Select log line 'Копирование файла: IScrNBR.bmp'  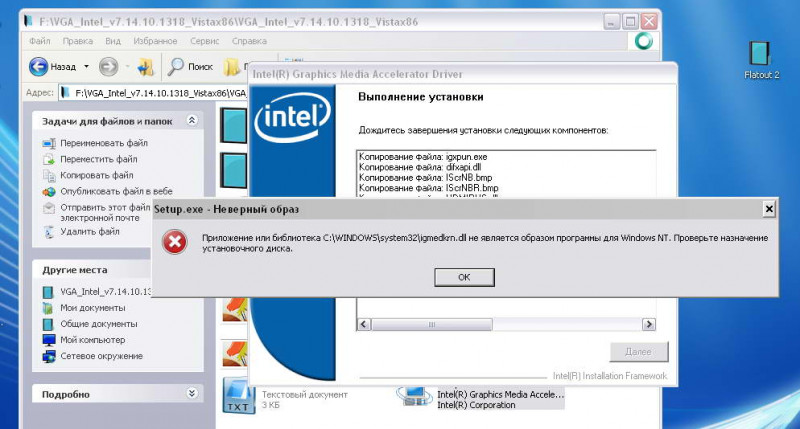click(x=429, y=188)
